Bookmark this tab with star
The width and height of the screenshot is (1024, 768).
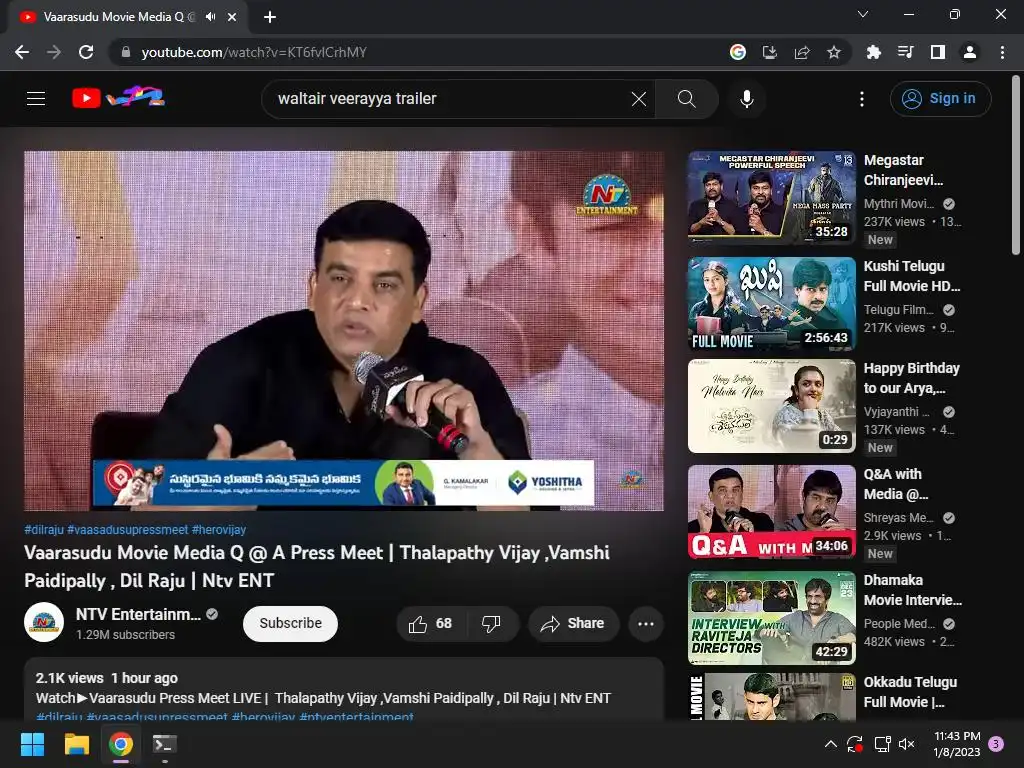coord(834,52)
